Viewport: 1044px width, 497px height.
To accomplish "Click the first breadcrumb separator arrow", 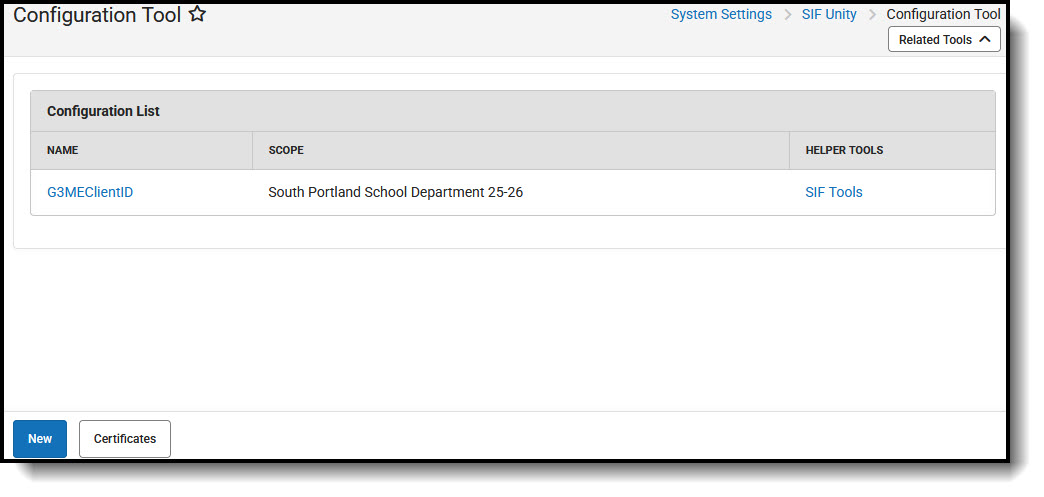I will pyautogui.click(x=787, y=15).
